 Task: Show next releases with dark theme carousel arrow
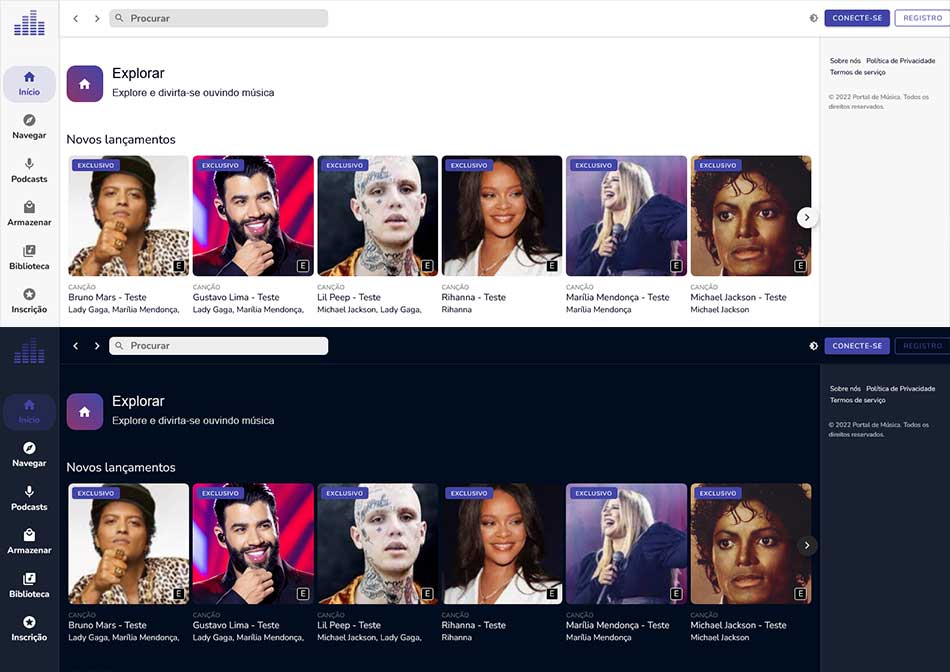807,545
